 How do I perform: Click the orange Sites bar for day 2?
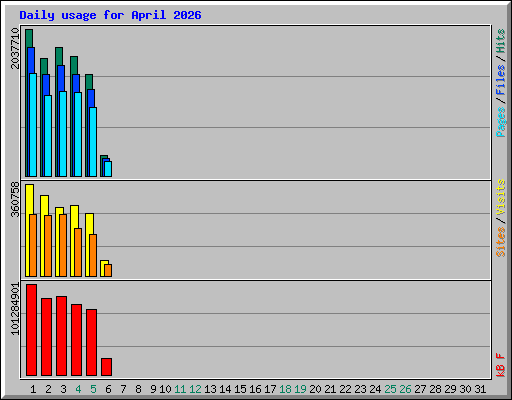click(x=48, y=246)
